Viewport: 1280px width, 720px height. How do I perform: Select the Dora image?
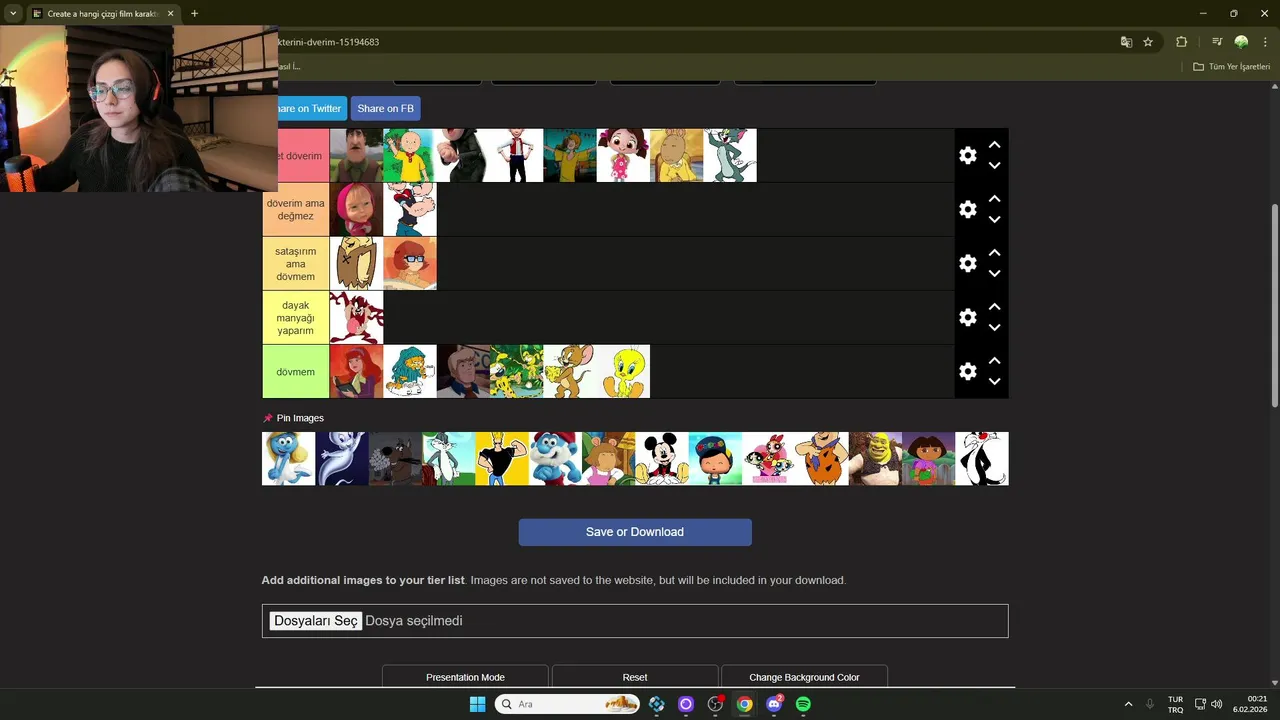point(929,459)
